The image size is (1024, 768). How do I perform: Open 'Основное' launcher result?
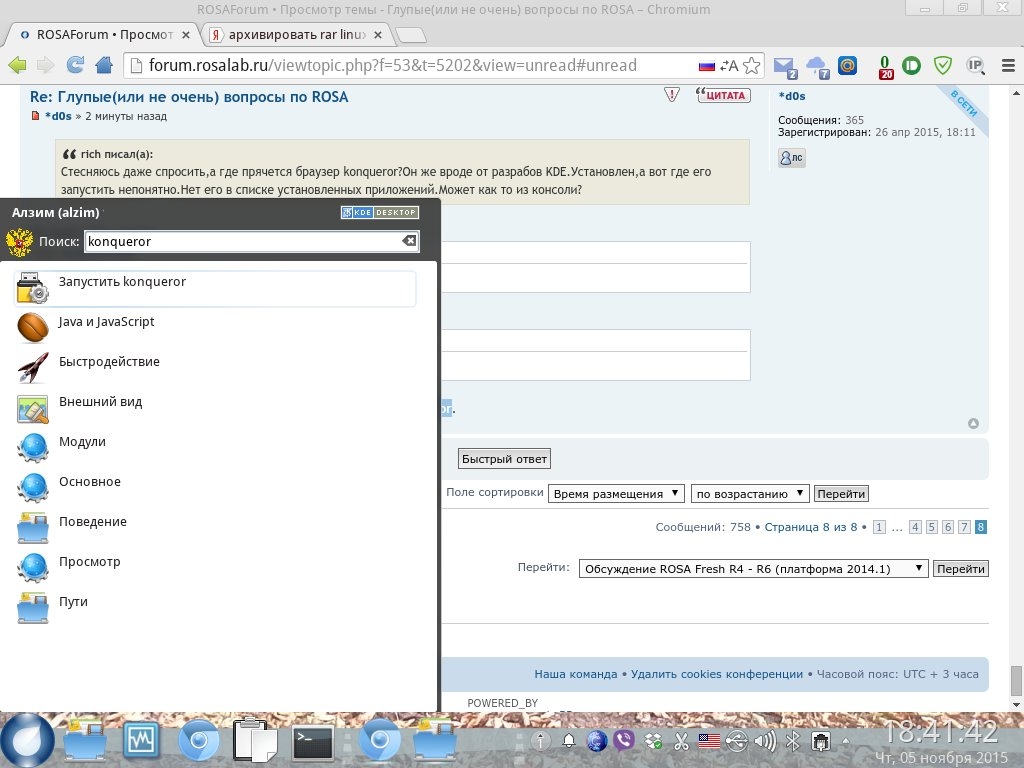coord(215,488)
